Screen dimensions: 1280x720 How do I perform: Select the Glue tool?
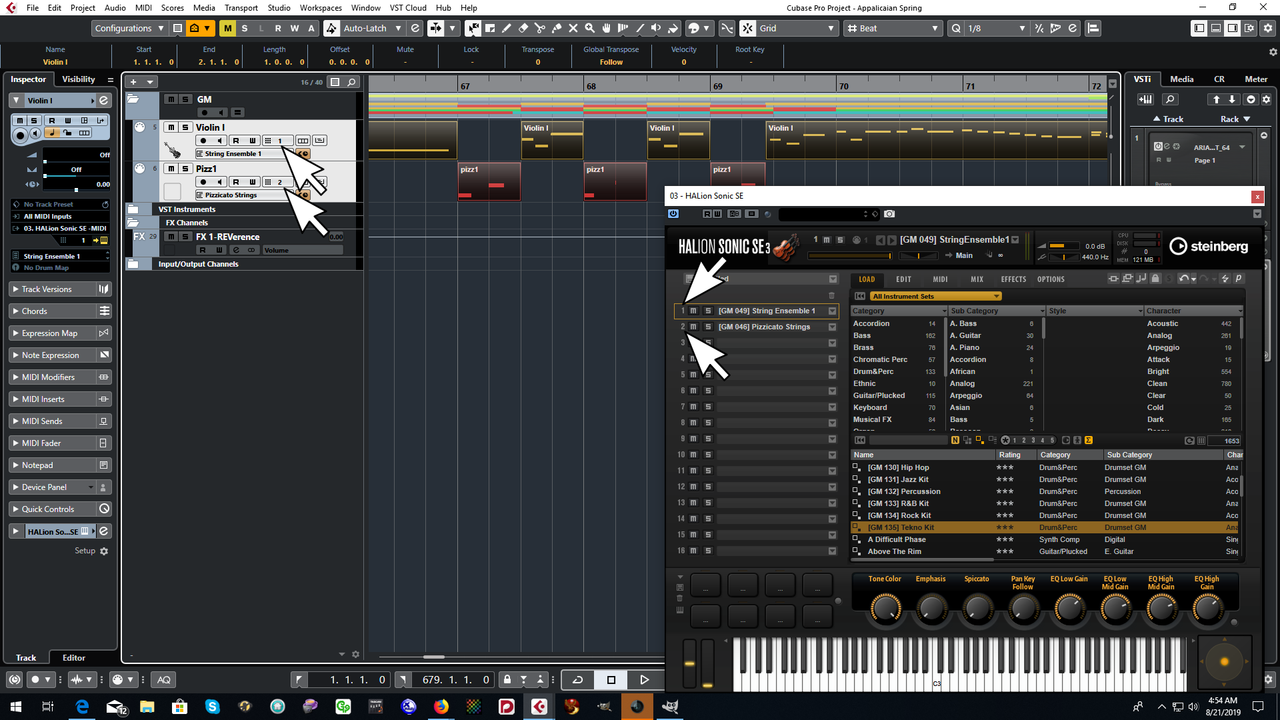click(556, 28)
